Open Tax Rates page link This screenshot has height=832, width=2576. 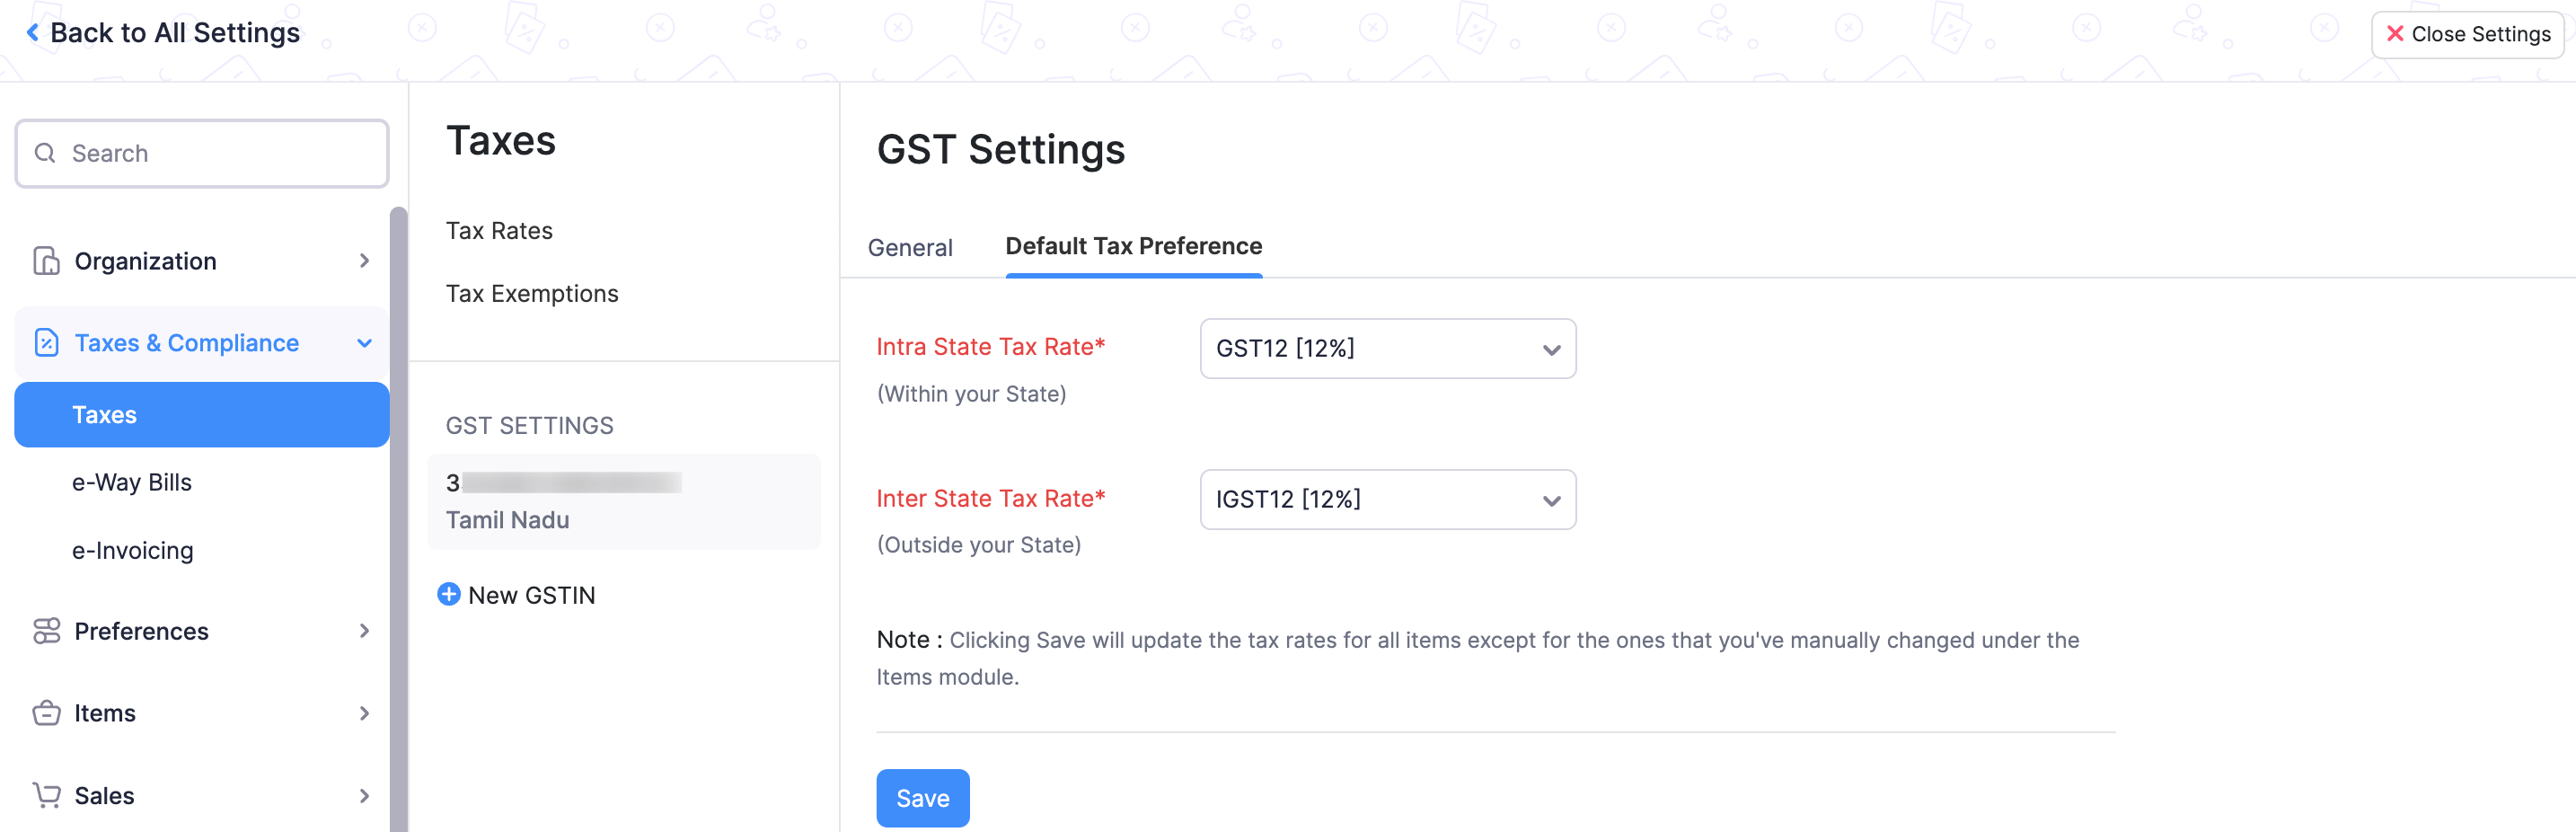[x=499, y=231]
